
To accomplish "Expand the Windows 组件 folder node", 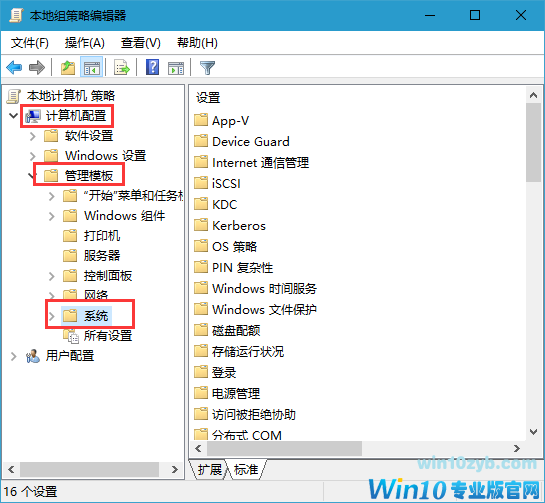I will (52, 216).
